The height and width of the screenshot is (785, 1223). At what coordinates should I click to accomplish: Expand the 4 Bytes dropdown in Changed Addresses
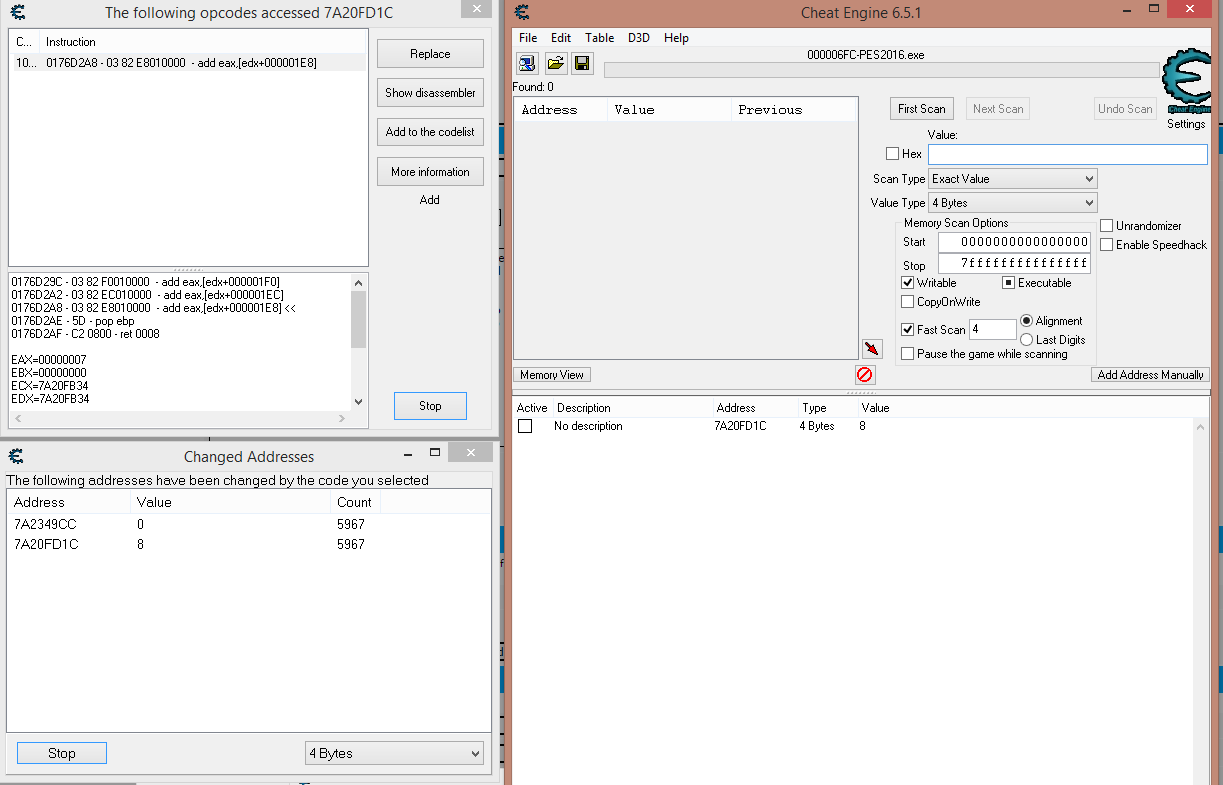coord(394,753)
